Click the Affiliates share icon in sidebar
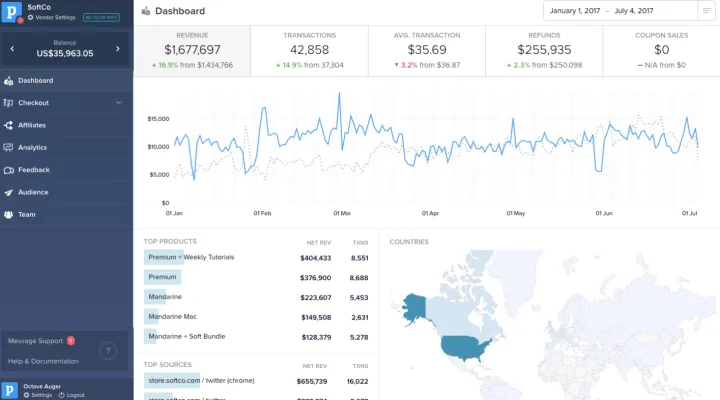The height and width of the screenshot is (400, 720). (9, 125)
